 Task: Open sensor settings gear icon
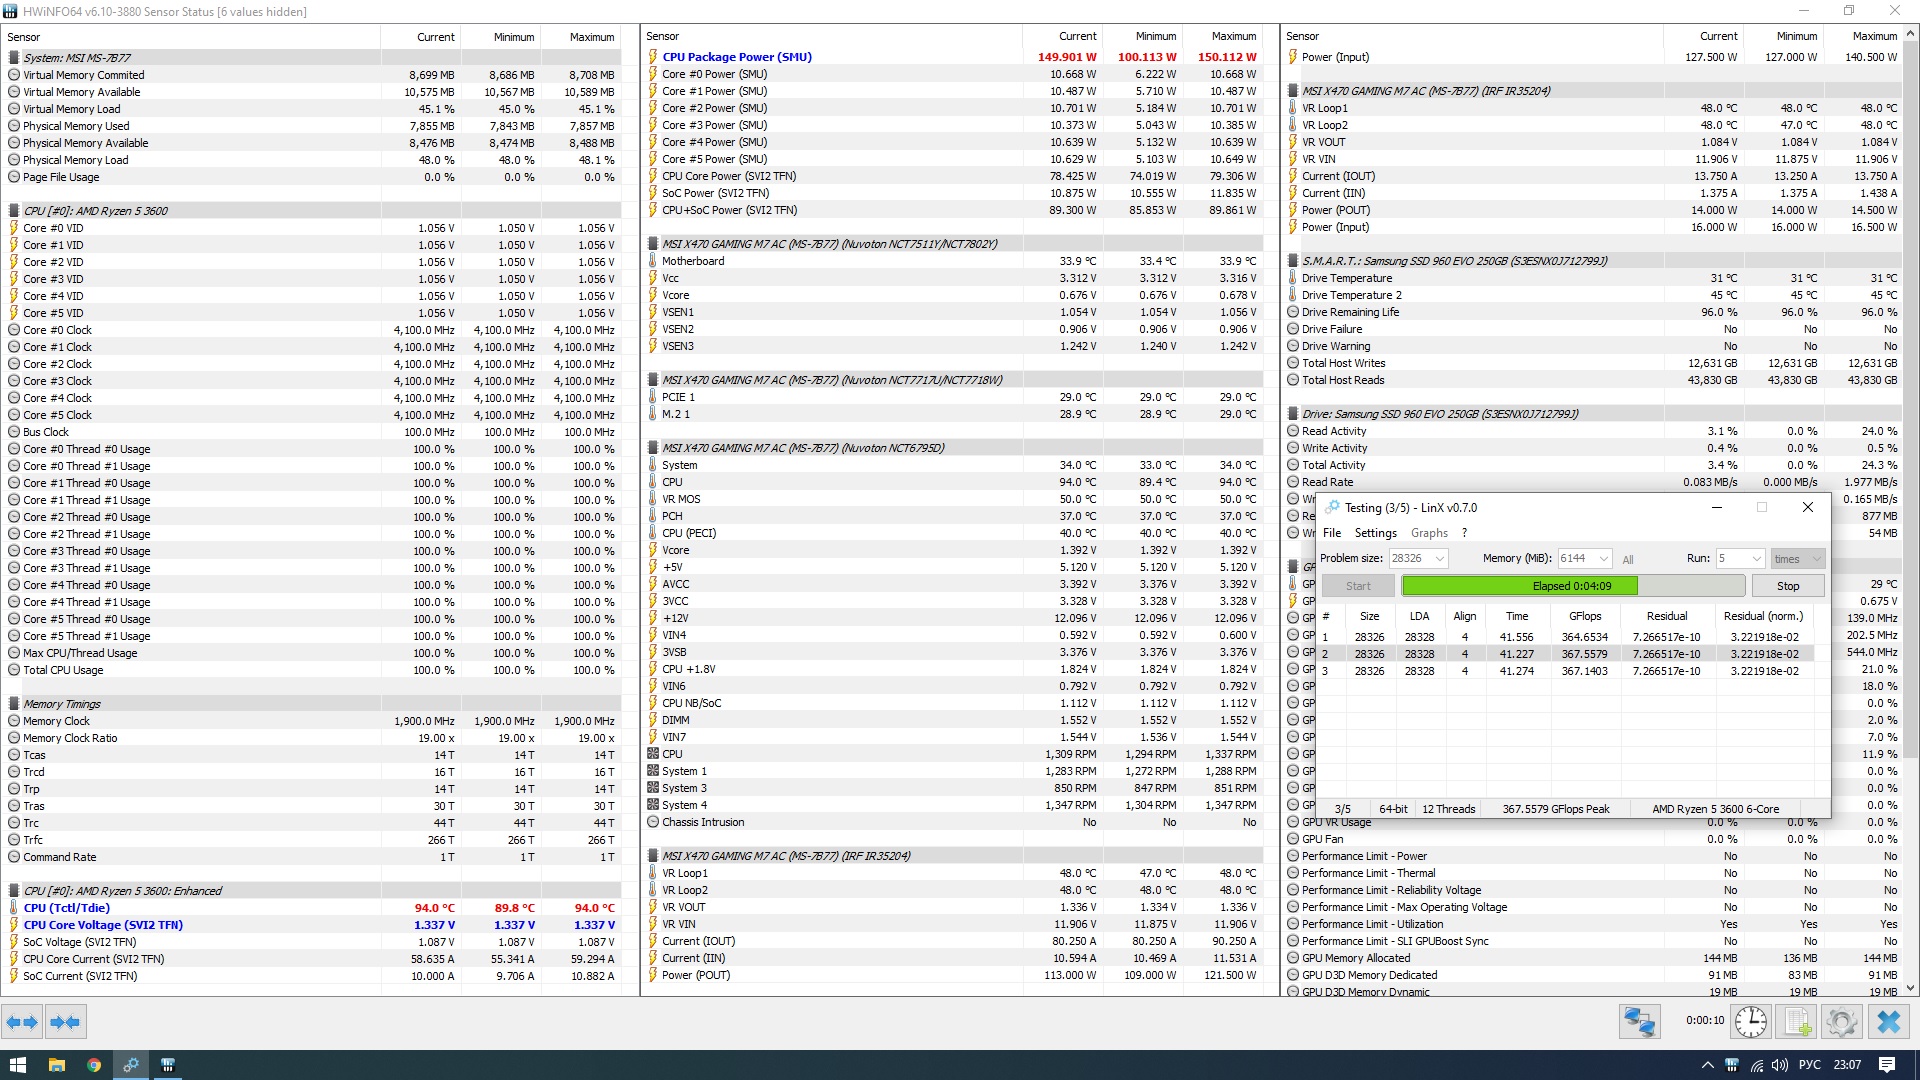click(x=1842, y=1022)
